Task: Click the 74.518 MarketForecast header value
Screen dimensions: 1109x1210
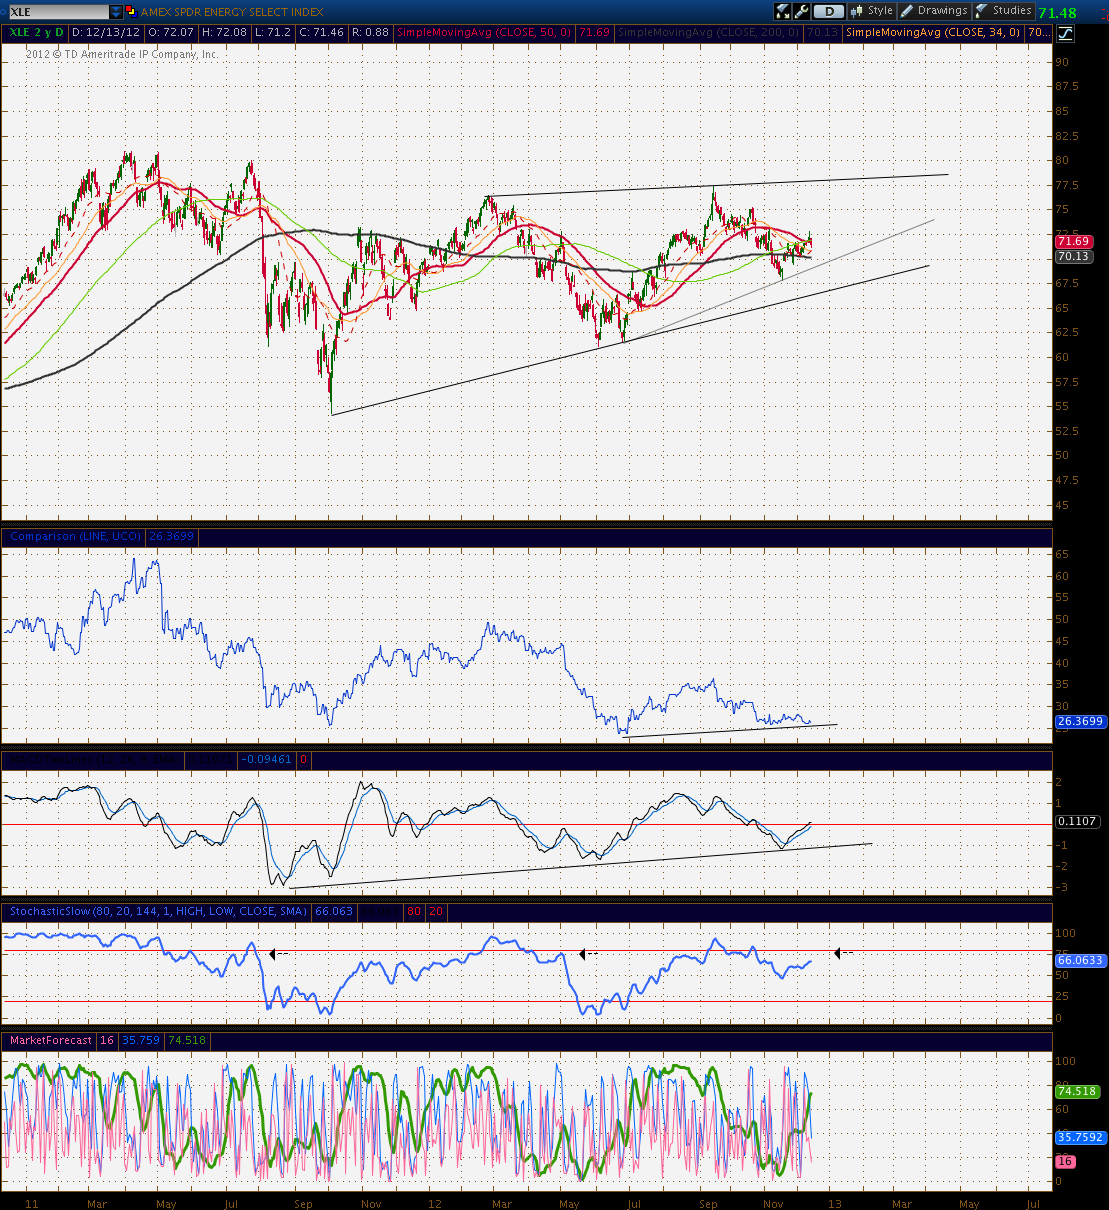Action: [x=187, y=1041]
